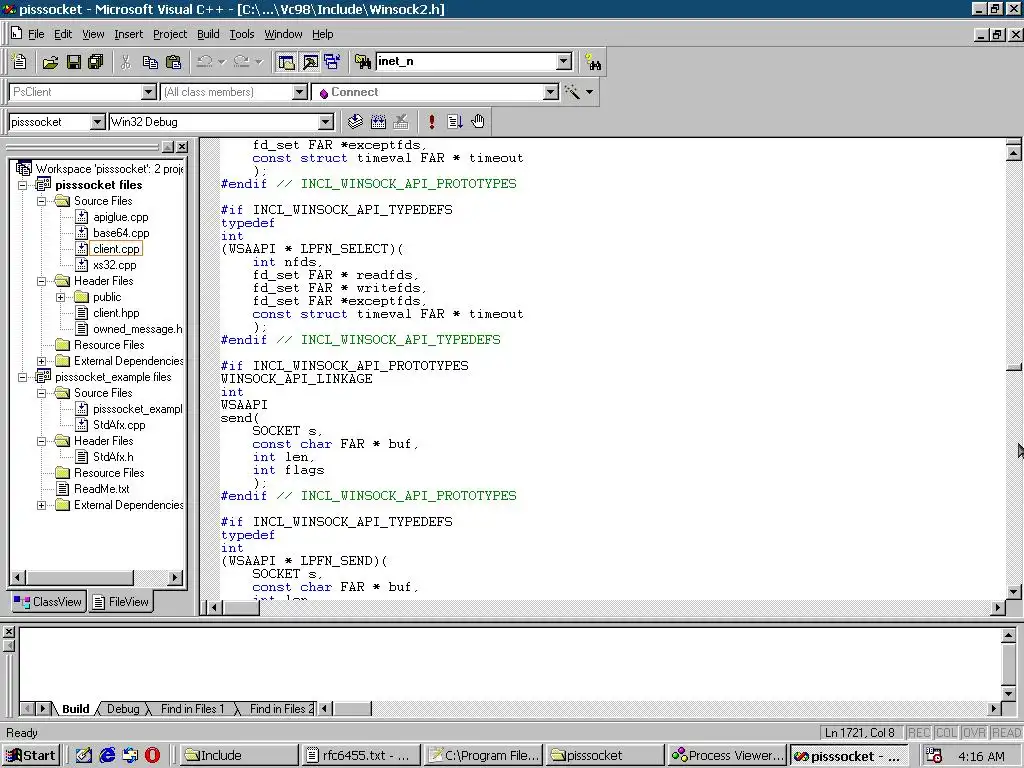Open the File menu
The height and width of the screenshot is (768, 1024).
36,34
